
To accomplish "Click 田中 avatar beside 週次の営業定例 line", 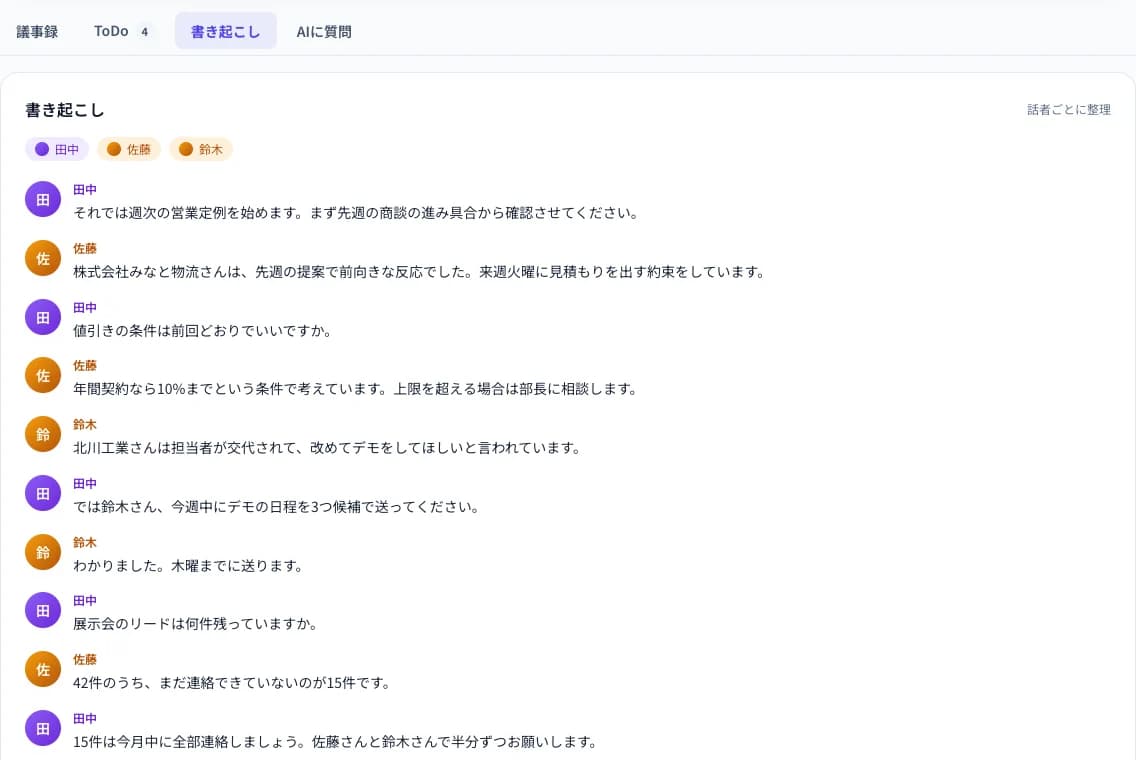I will click(x=43, y=199).
